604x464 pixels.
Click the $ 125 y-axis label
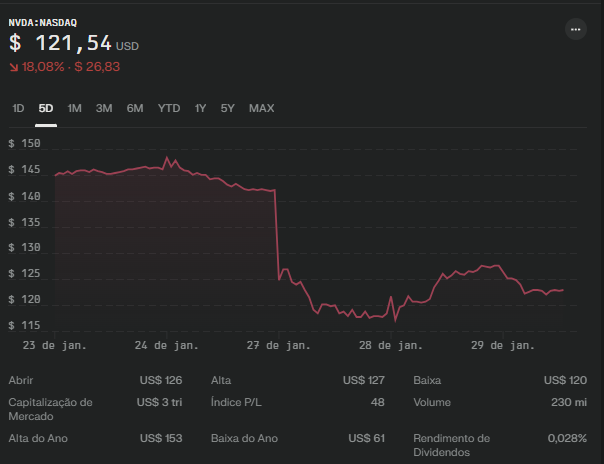click(24, 274)
